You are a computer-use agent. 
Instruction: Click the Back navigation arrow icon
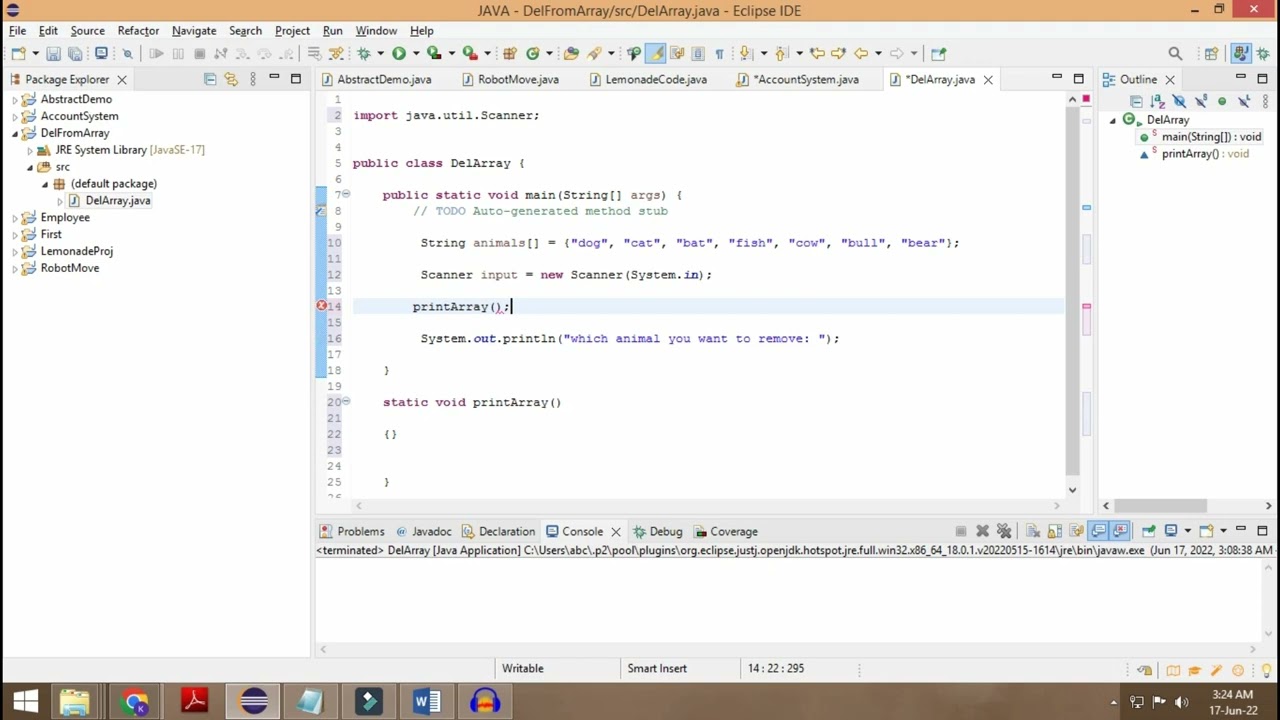tap(861, 53)
